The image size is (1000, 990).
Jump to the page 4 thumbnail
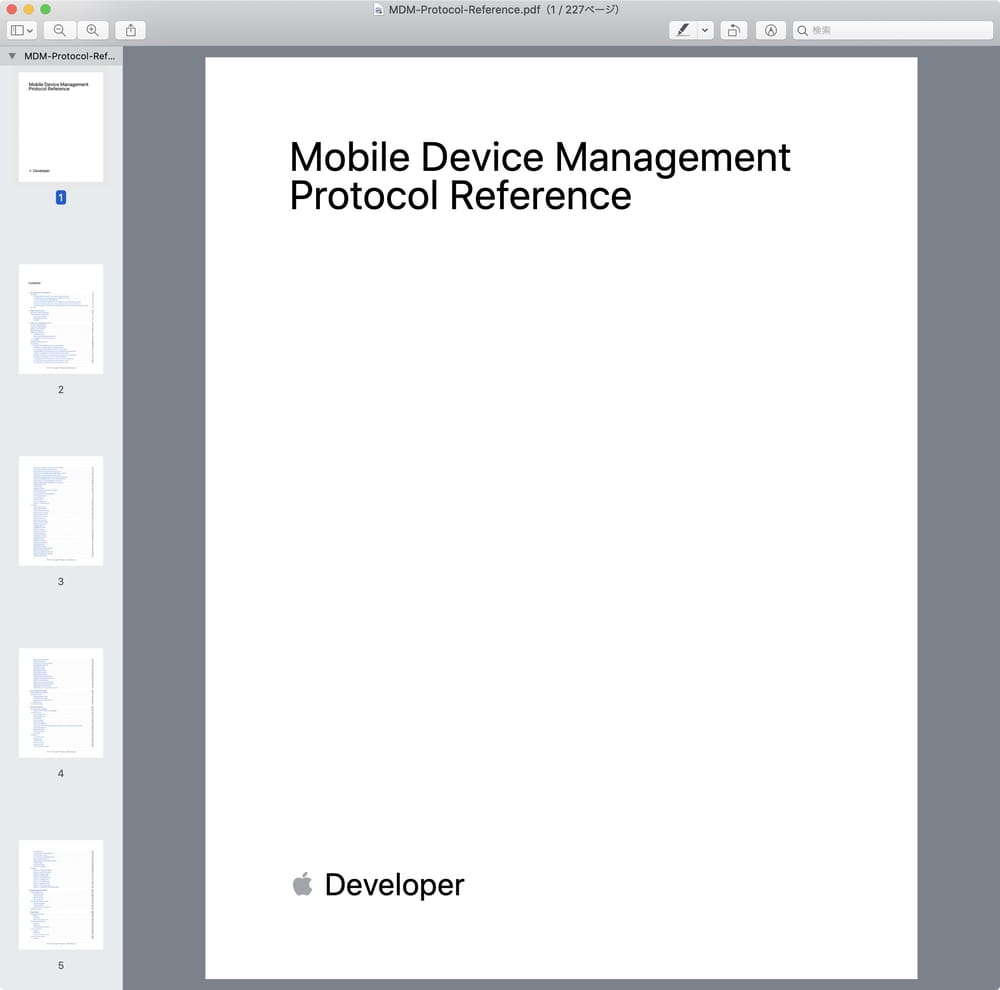61,703
